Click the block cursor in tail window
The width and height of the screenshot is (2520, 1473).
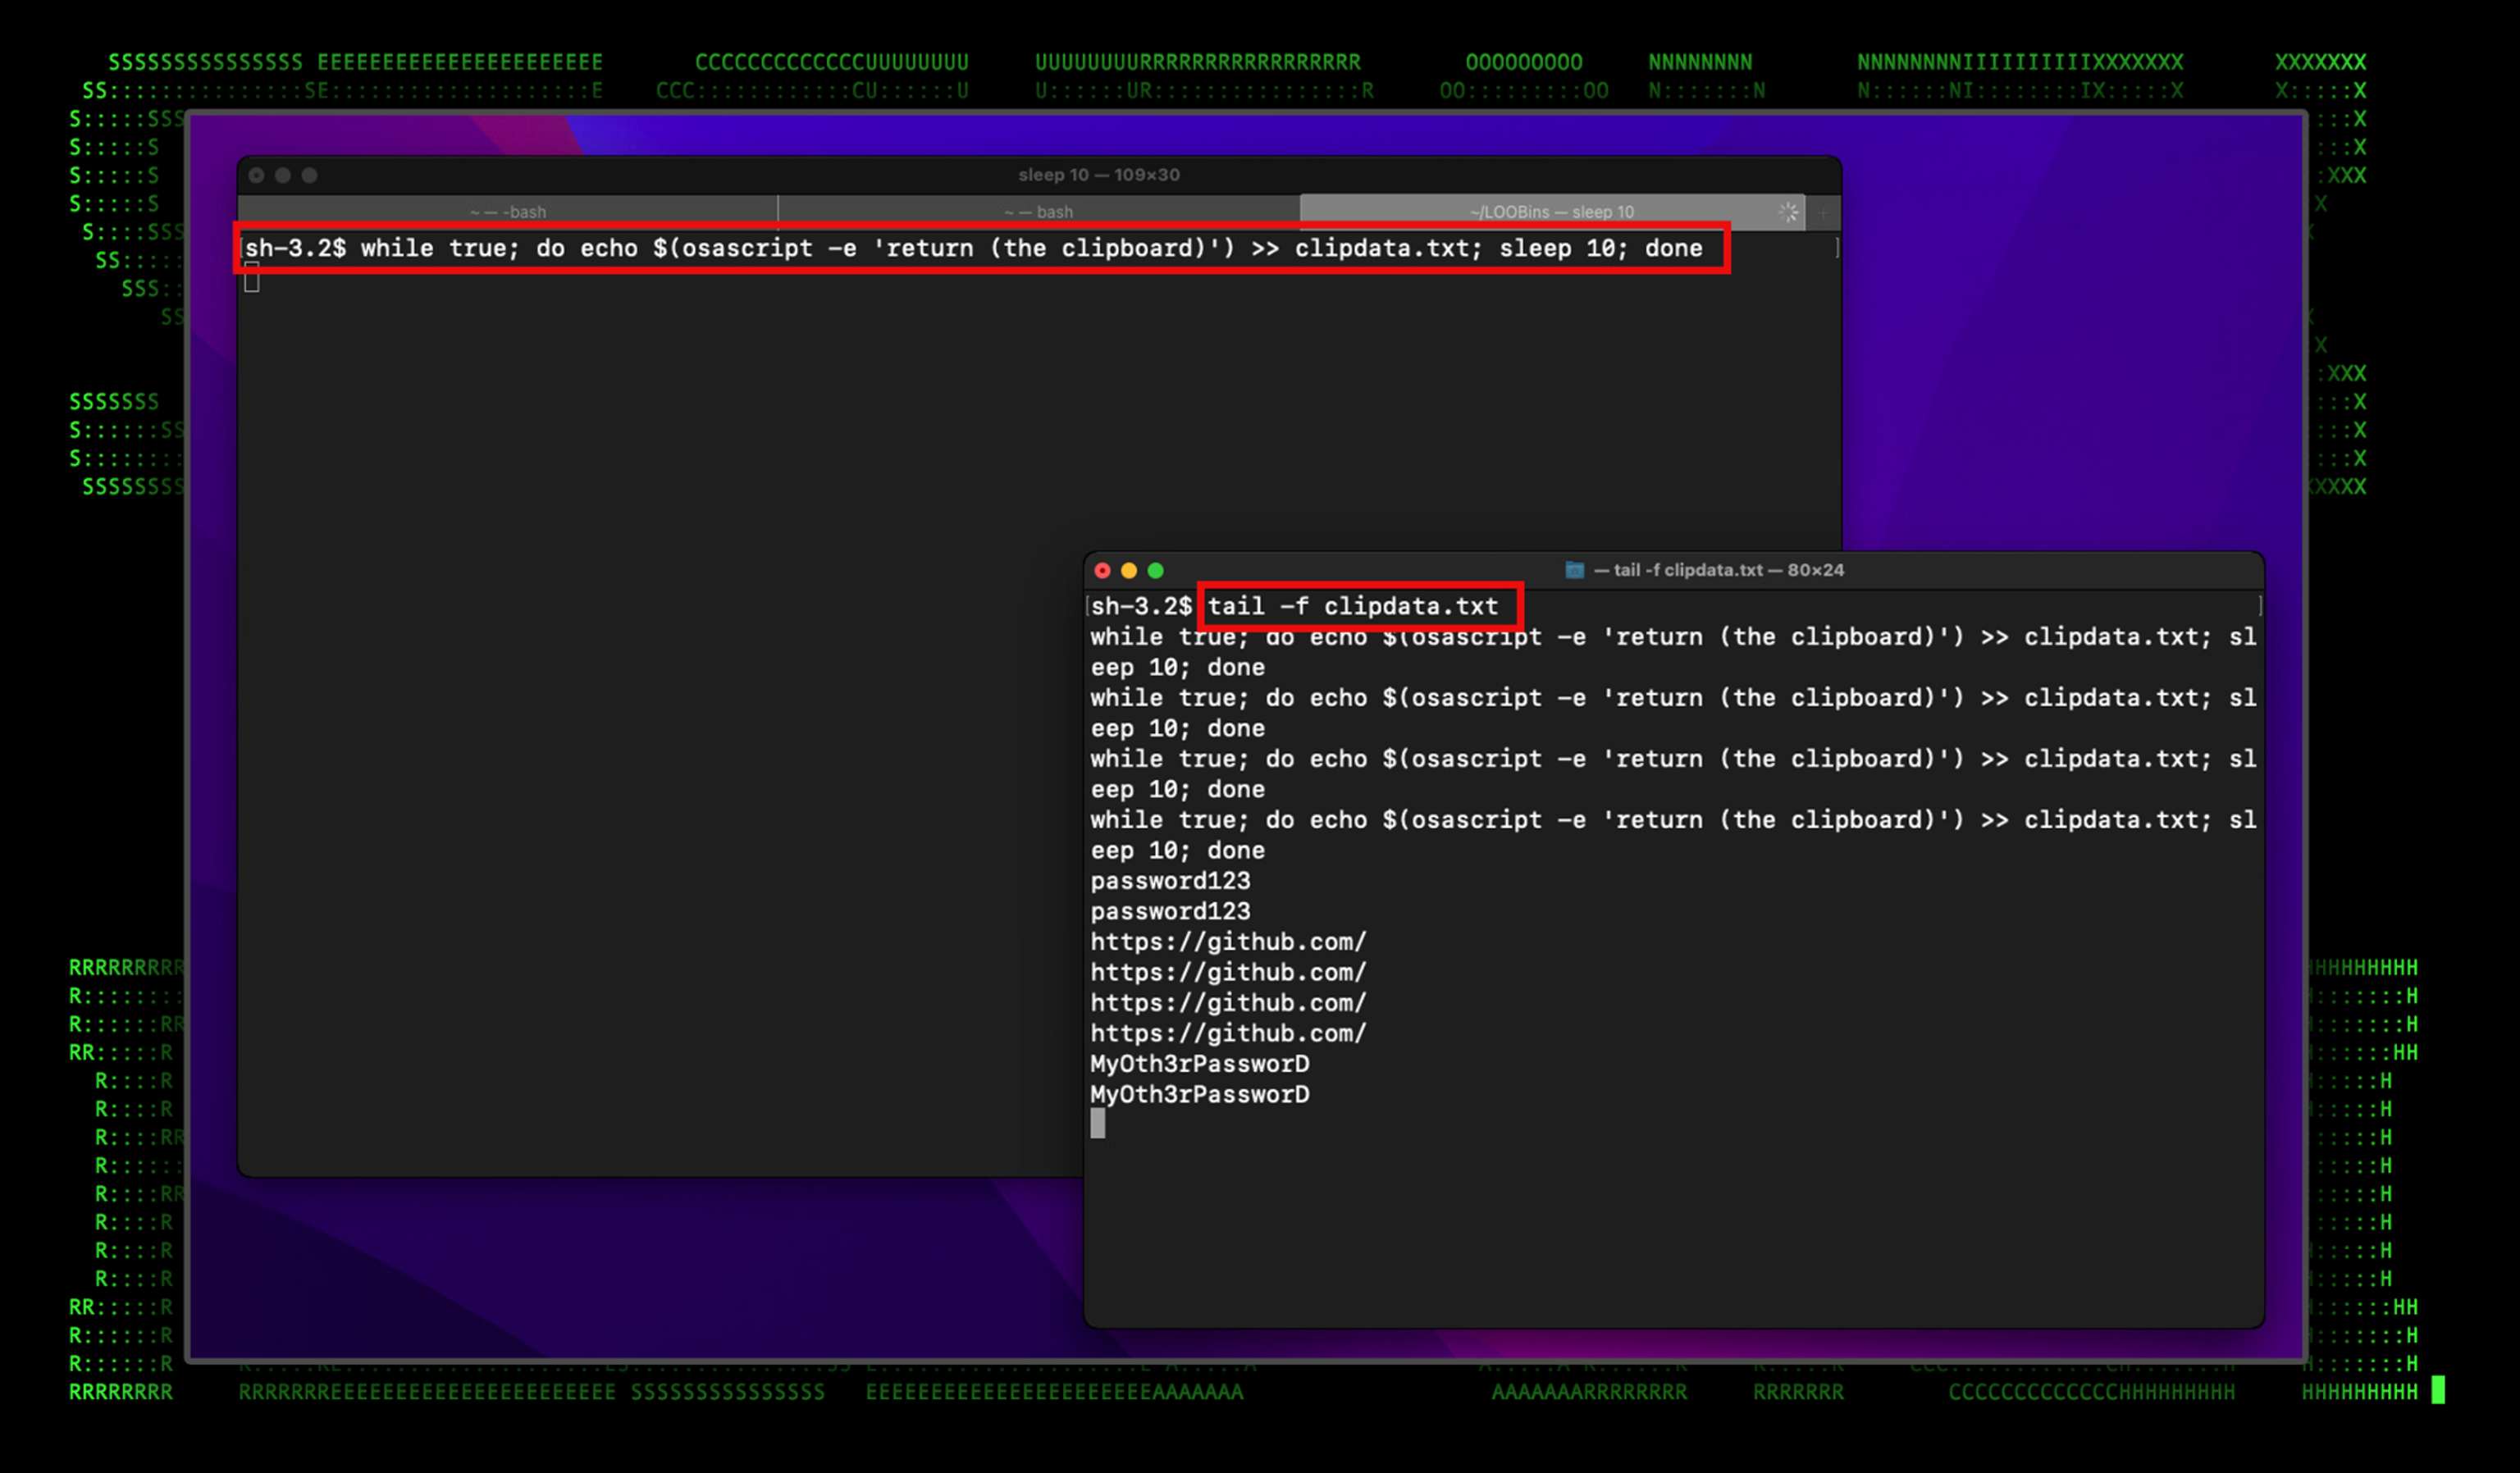(1097, 1124)
